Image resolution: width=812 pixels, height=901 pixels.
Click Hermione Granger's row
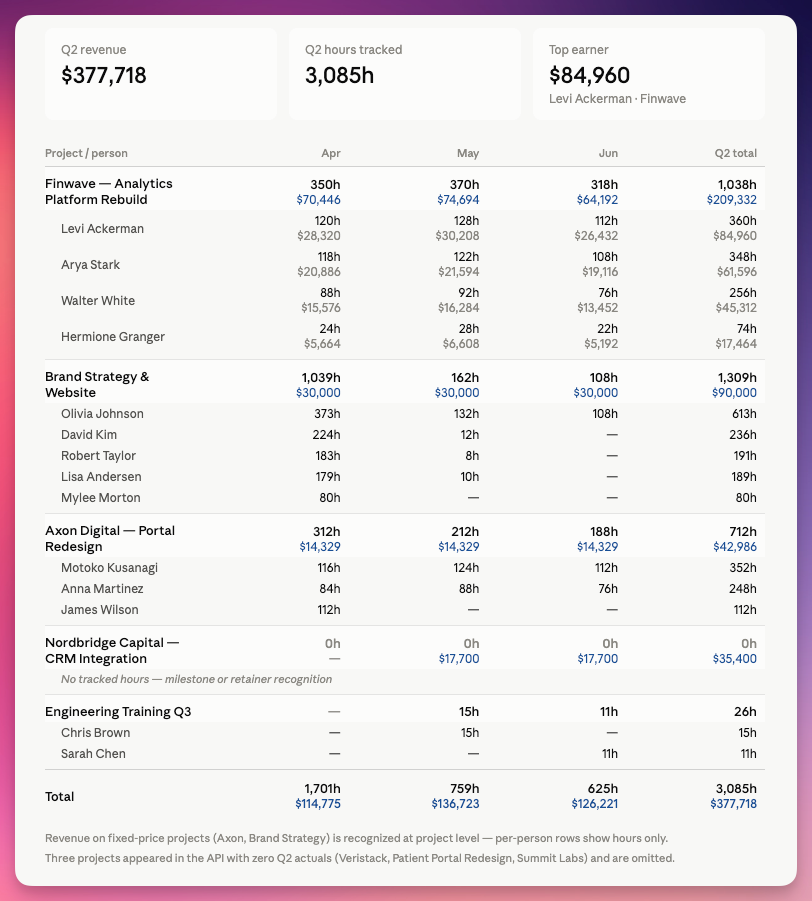pos(405,336)
